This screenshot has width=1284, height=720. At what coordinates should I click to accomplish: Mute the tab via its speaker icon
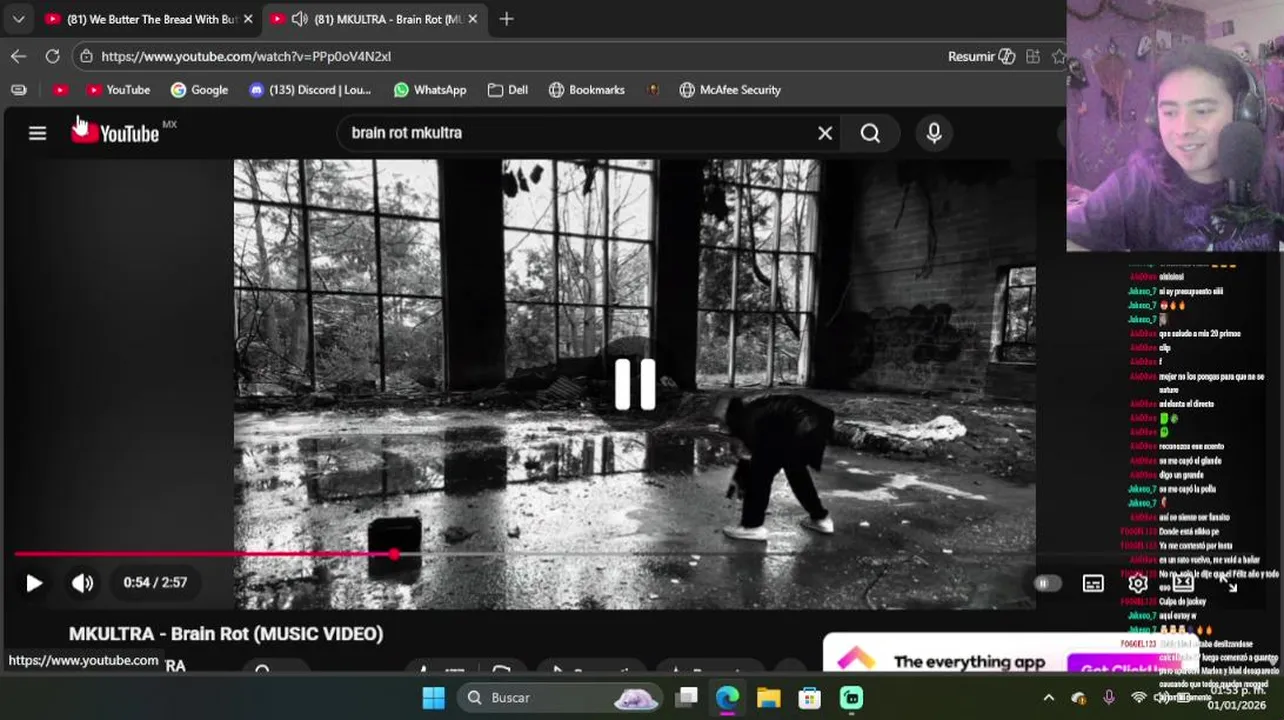[299, 19]
